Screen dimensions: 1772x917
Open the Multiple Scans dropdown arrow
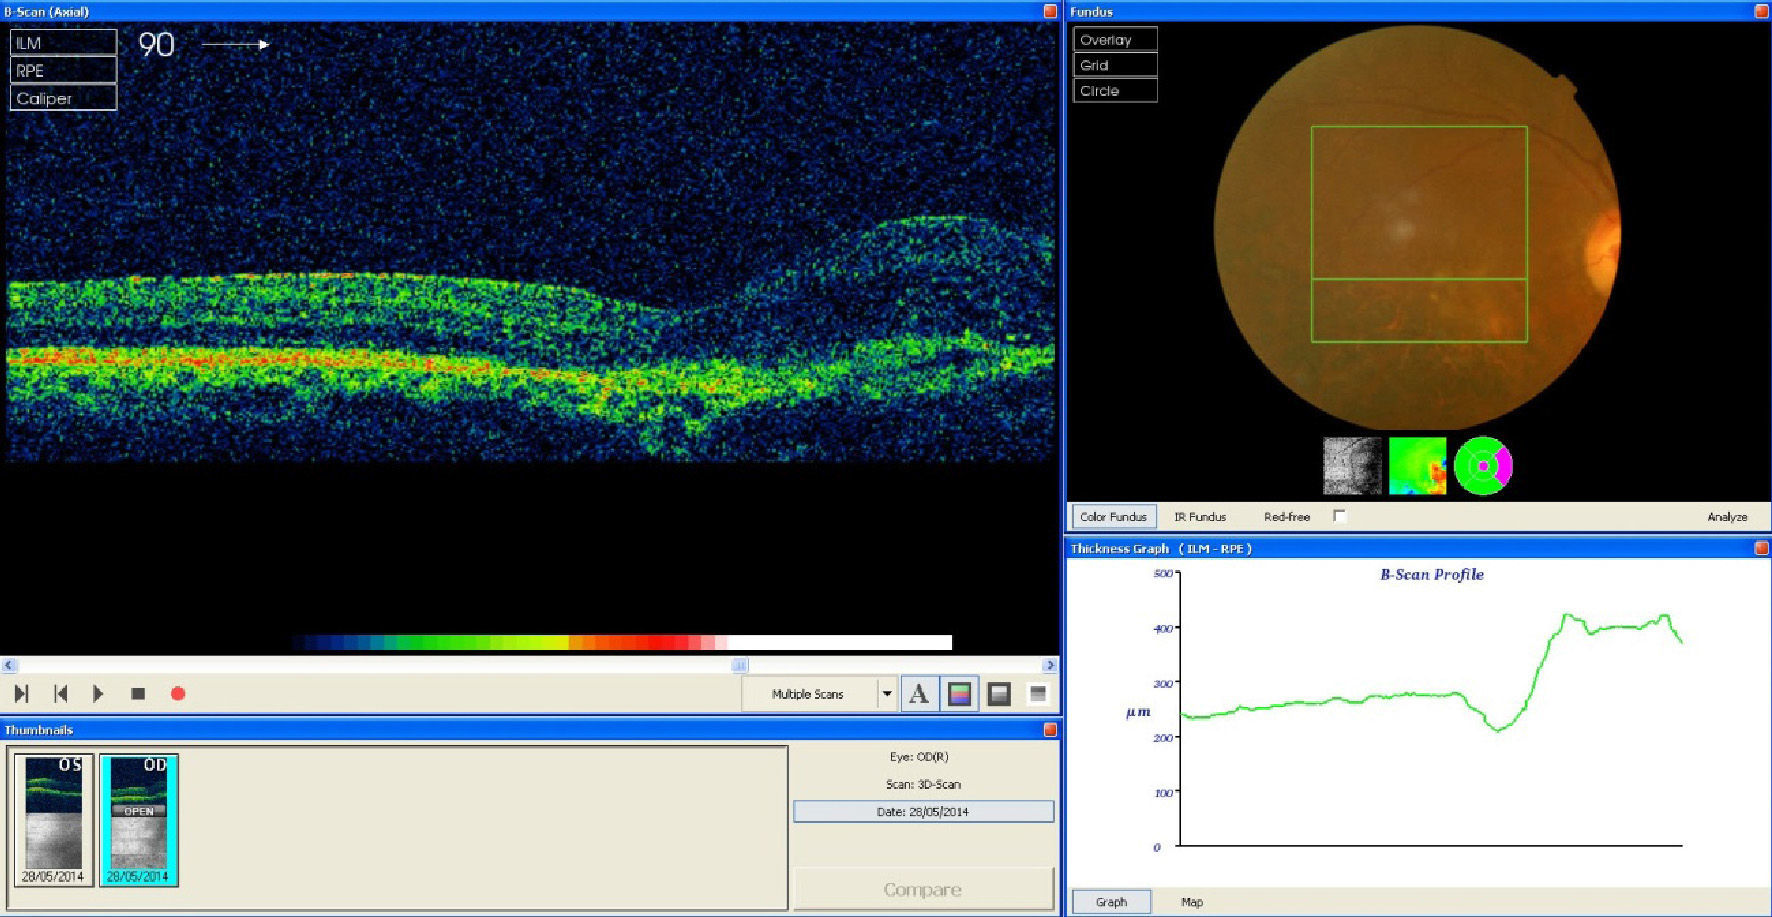[887, 694]
